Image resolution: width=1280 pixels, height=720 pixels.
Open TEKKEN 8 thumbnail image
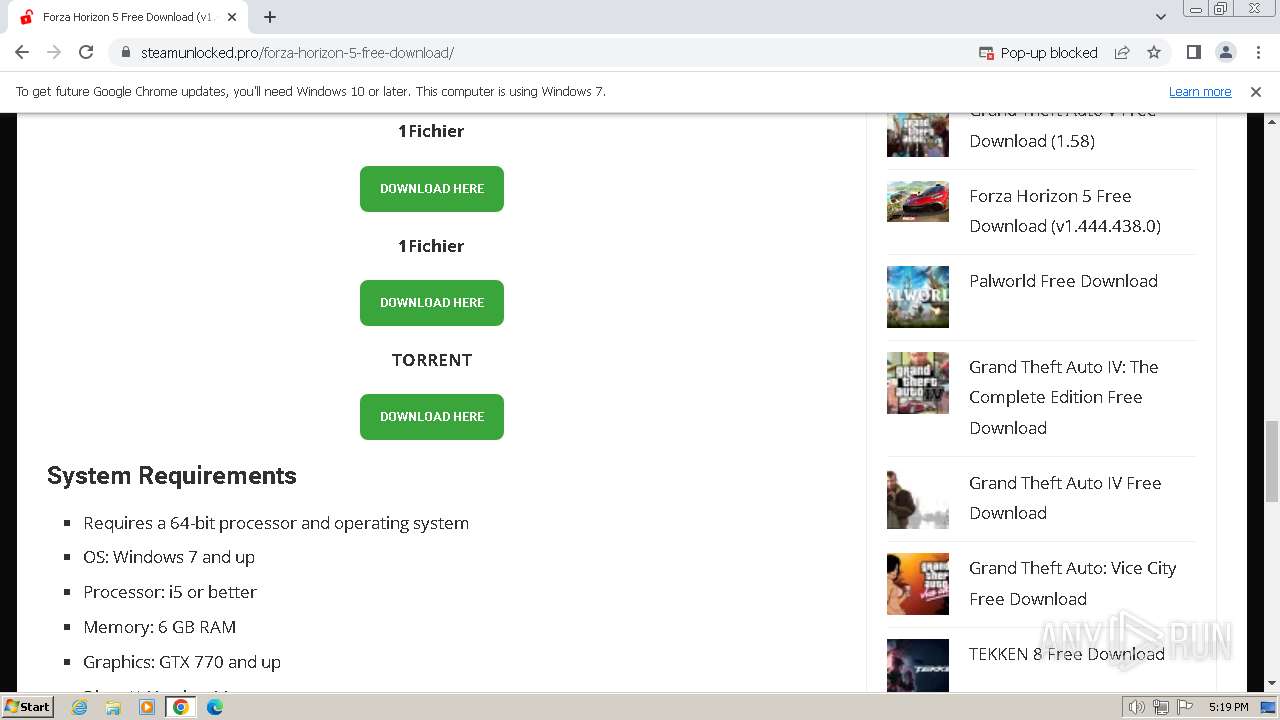tap(917, 665)
